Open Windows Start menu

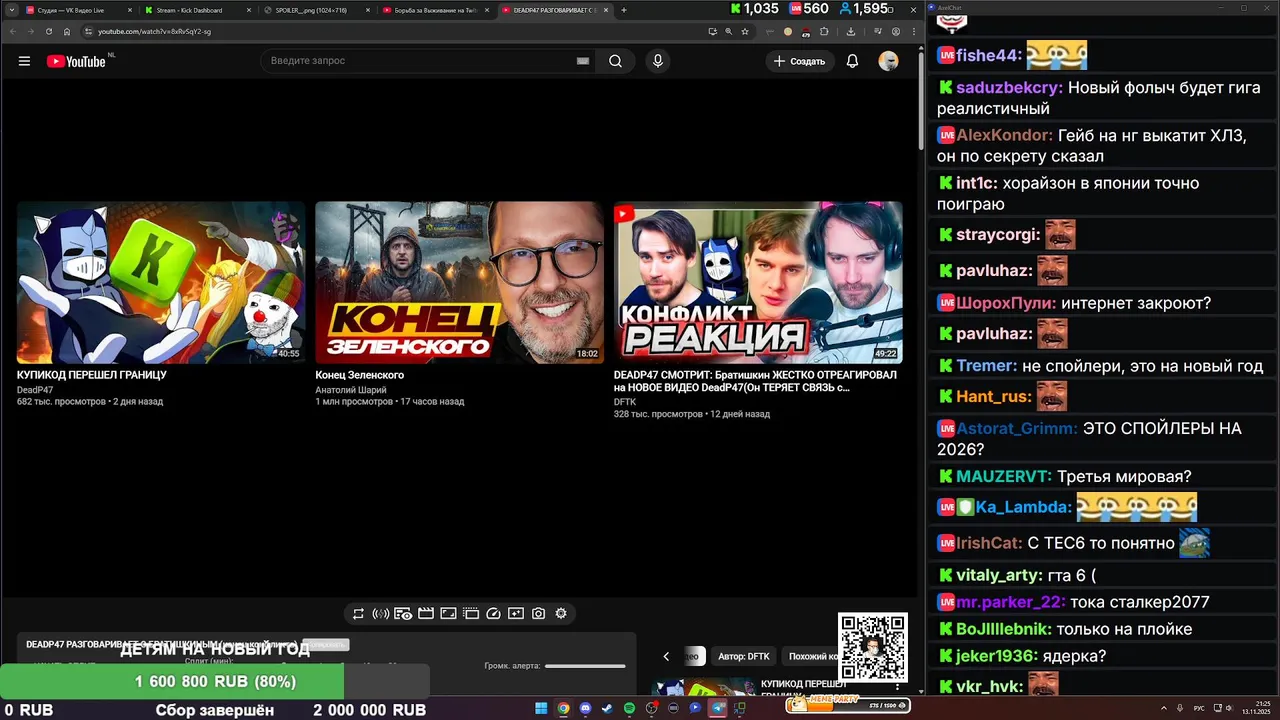pyautogui.click(x=541, y=708)
